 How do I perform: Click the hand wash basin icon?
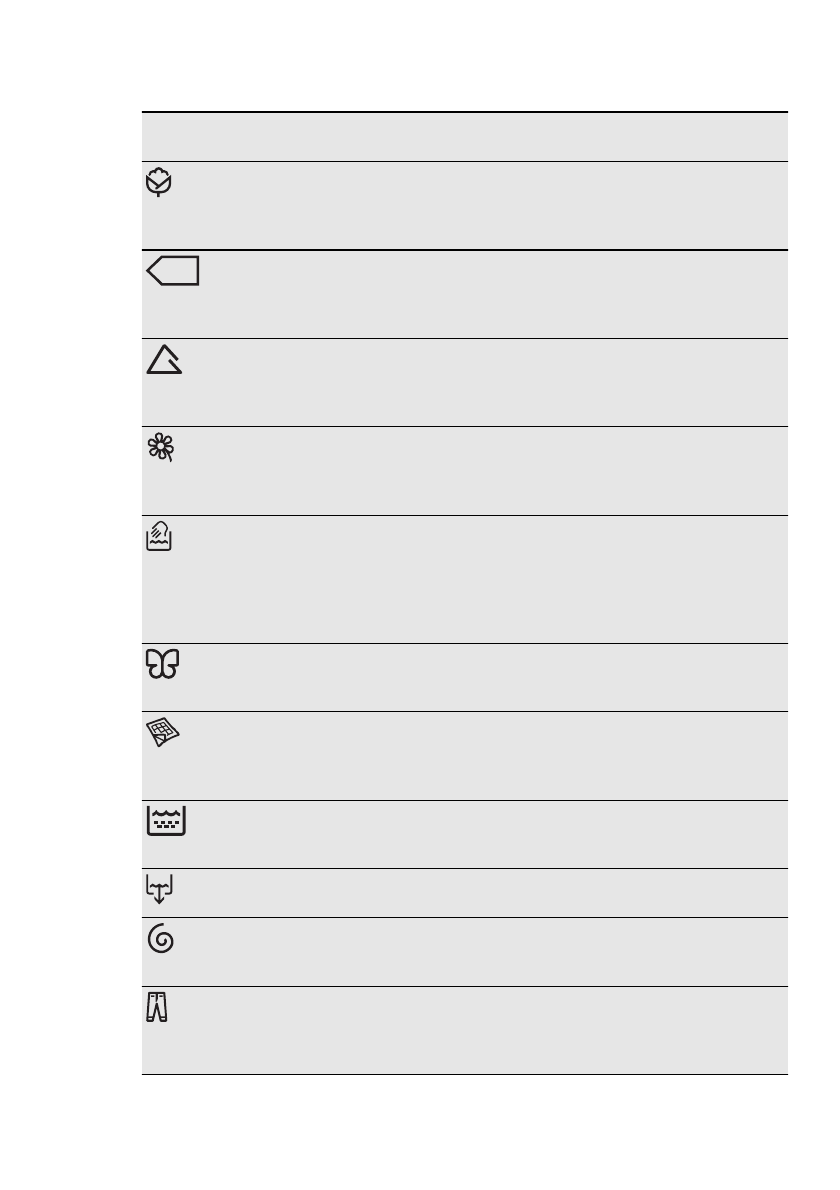(160, 538)
